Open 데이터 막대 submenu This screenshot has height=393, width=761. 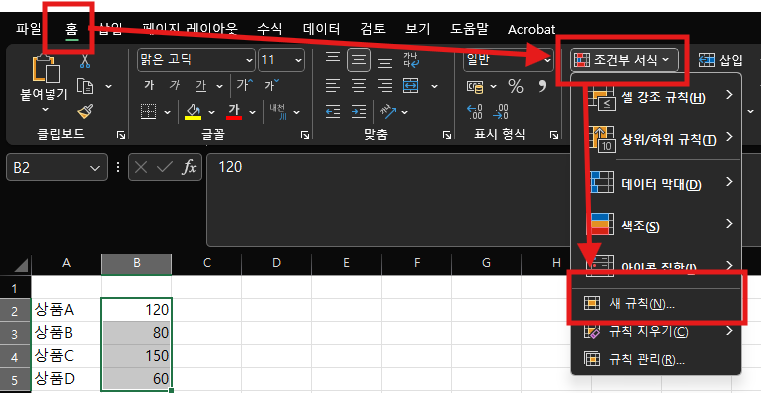tap(656, 184)
